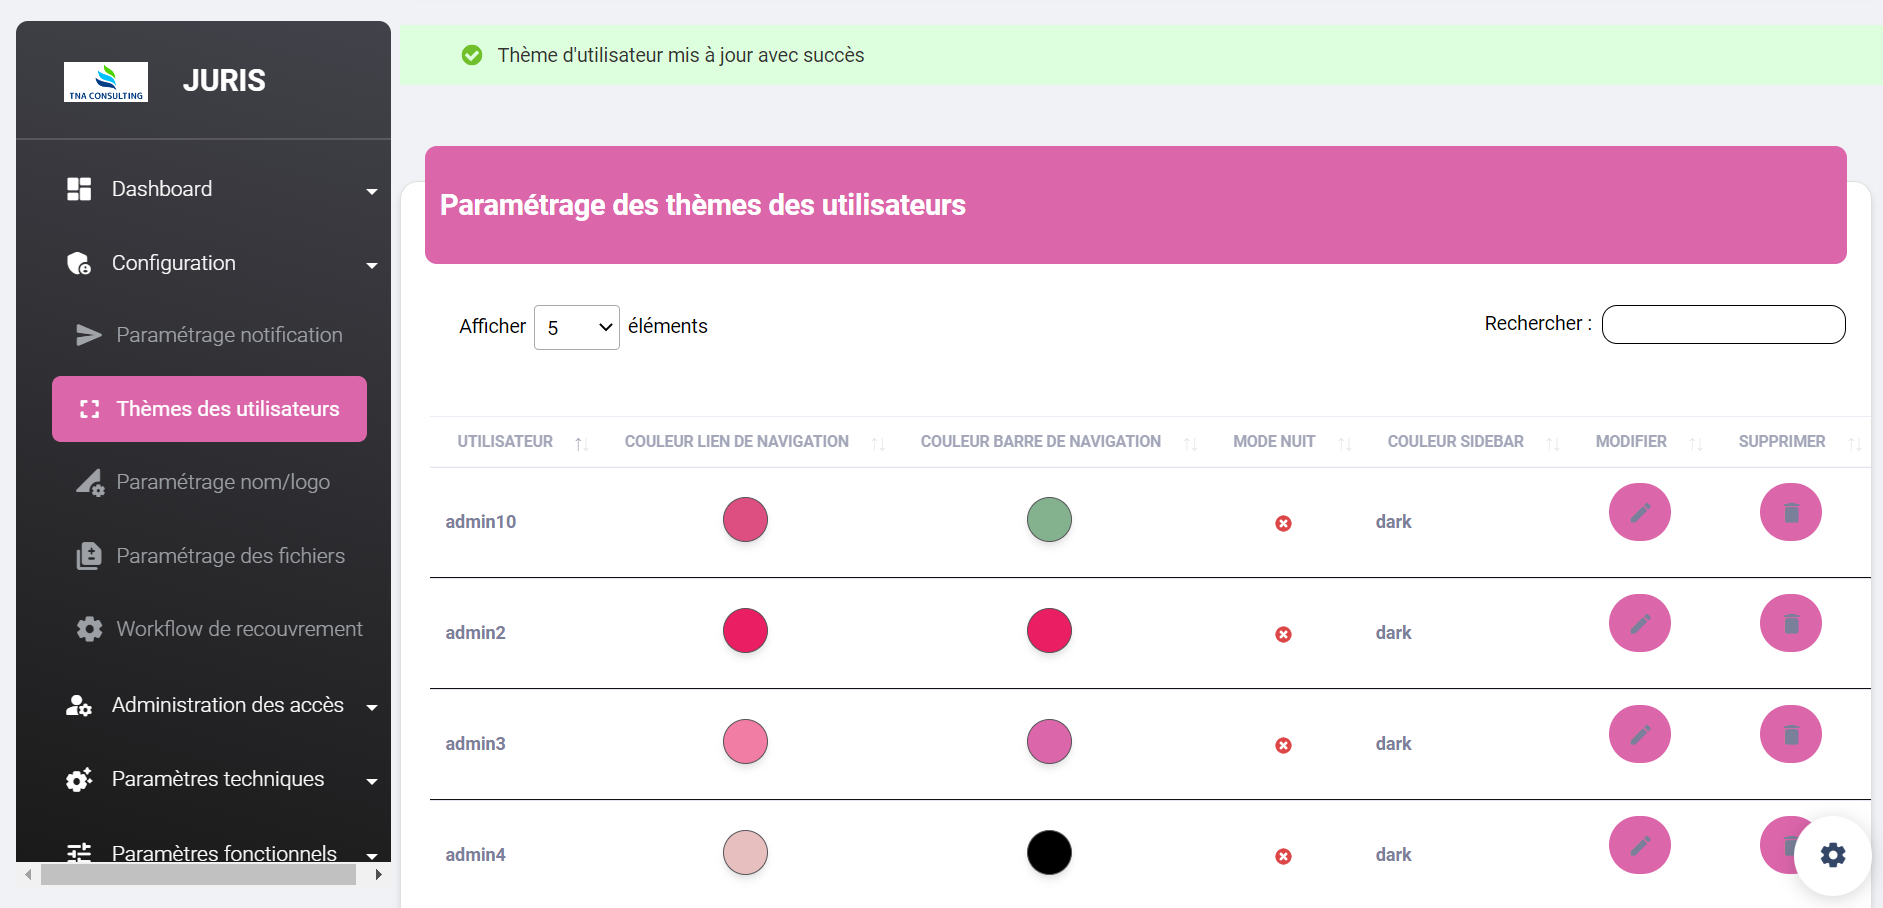This screenshot has width=1883, height=908.
Task: Click the night mode status icon for admin4
Action: 1283,856
